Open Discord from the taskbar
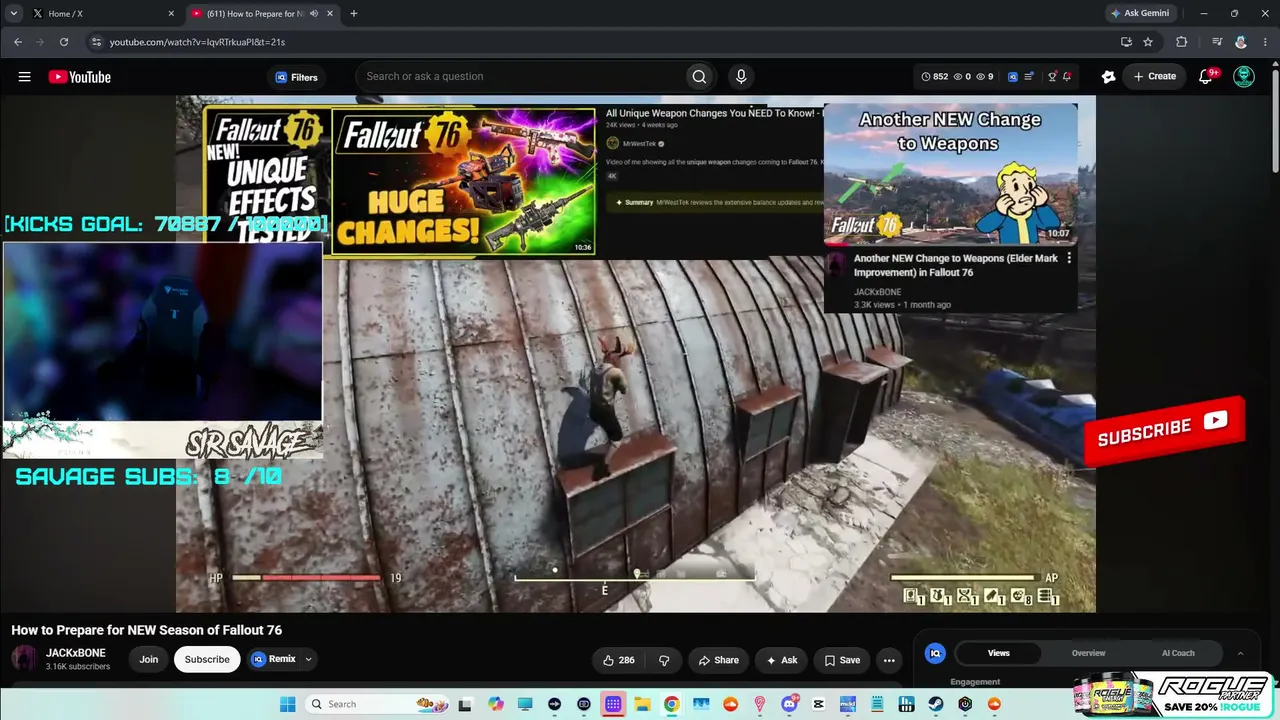Viewport: 1280px width, 720px height. click(x=789, y=704)
